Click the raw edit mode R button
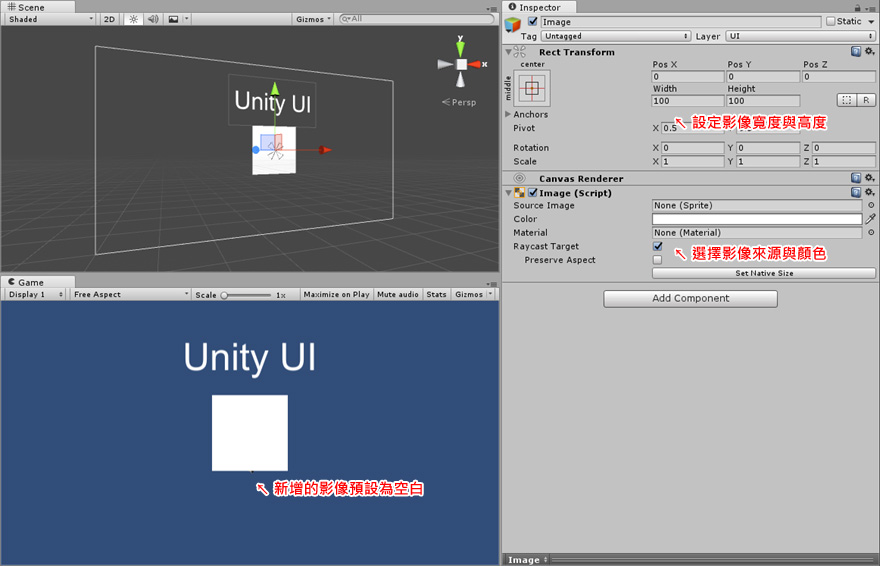This screenshot has height=566, width=880. [866, 100]
